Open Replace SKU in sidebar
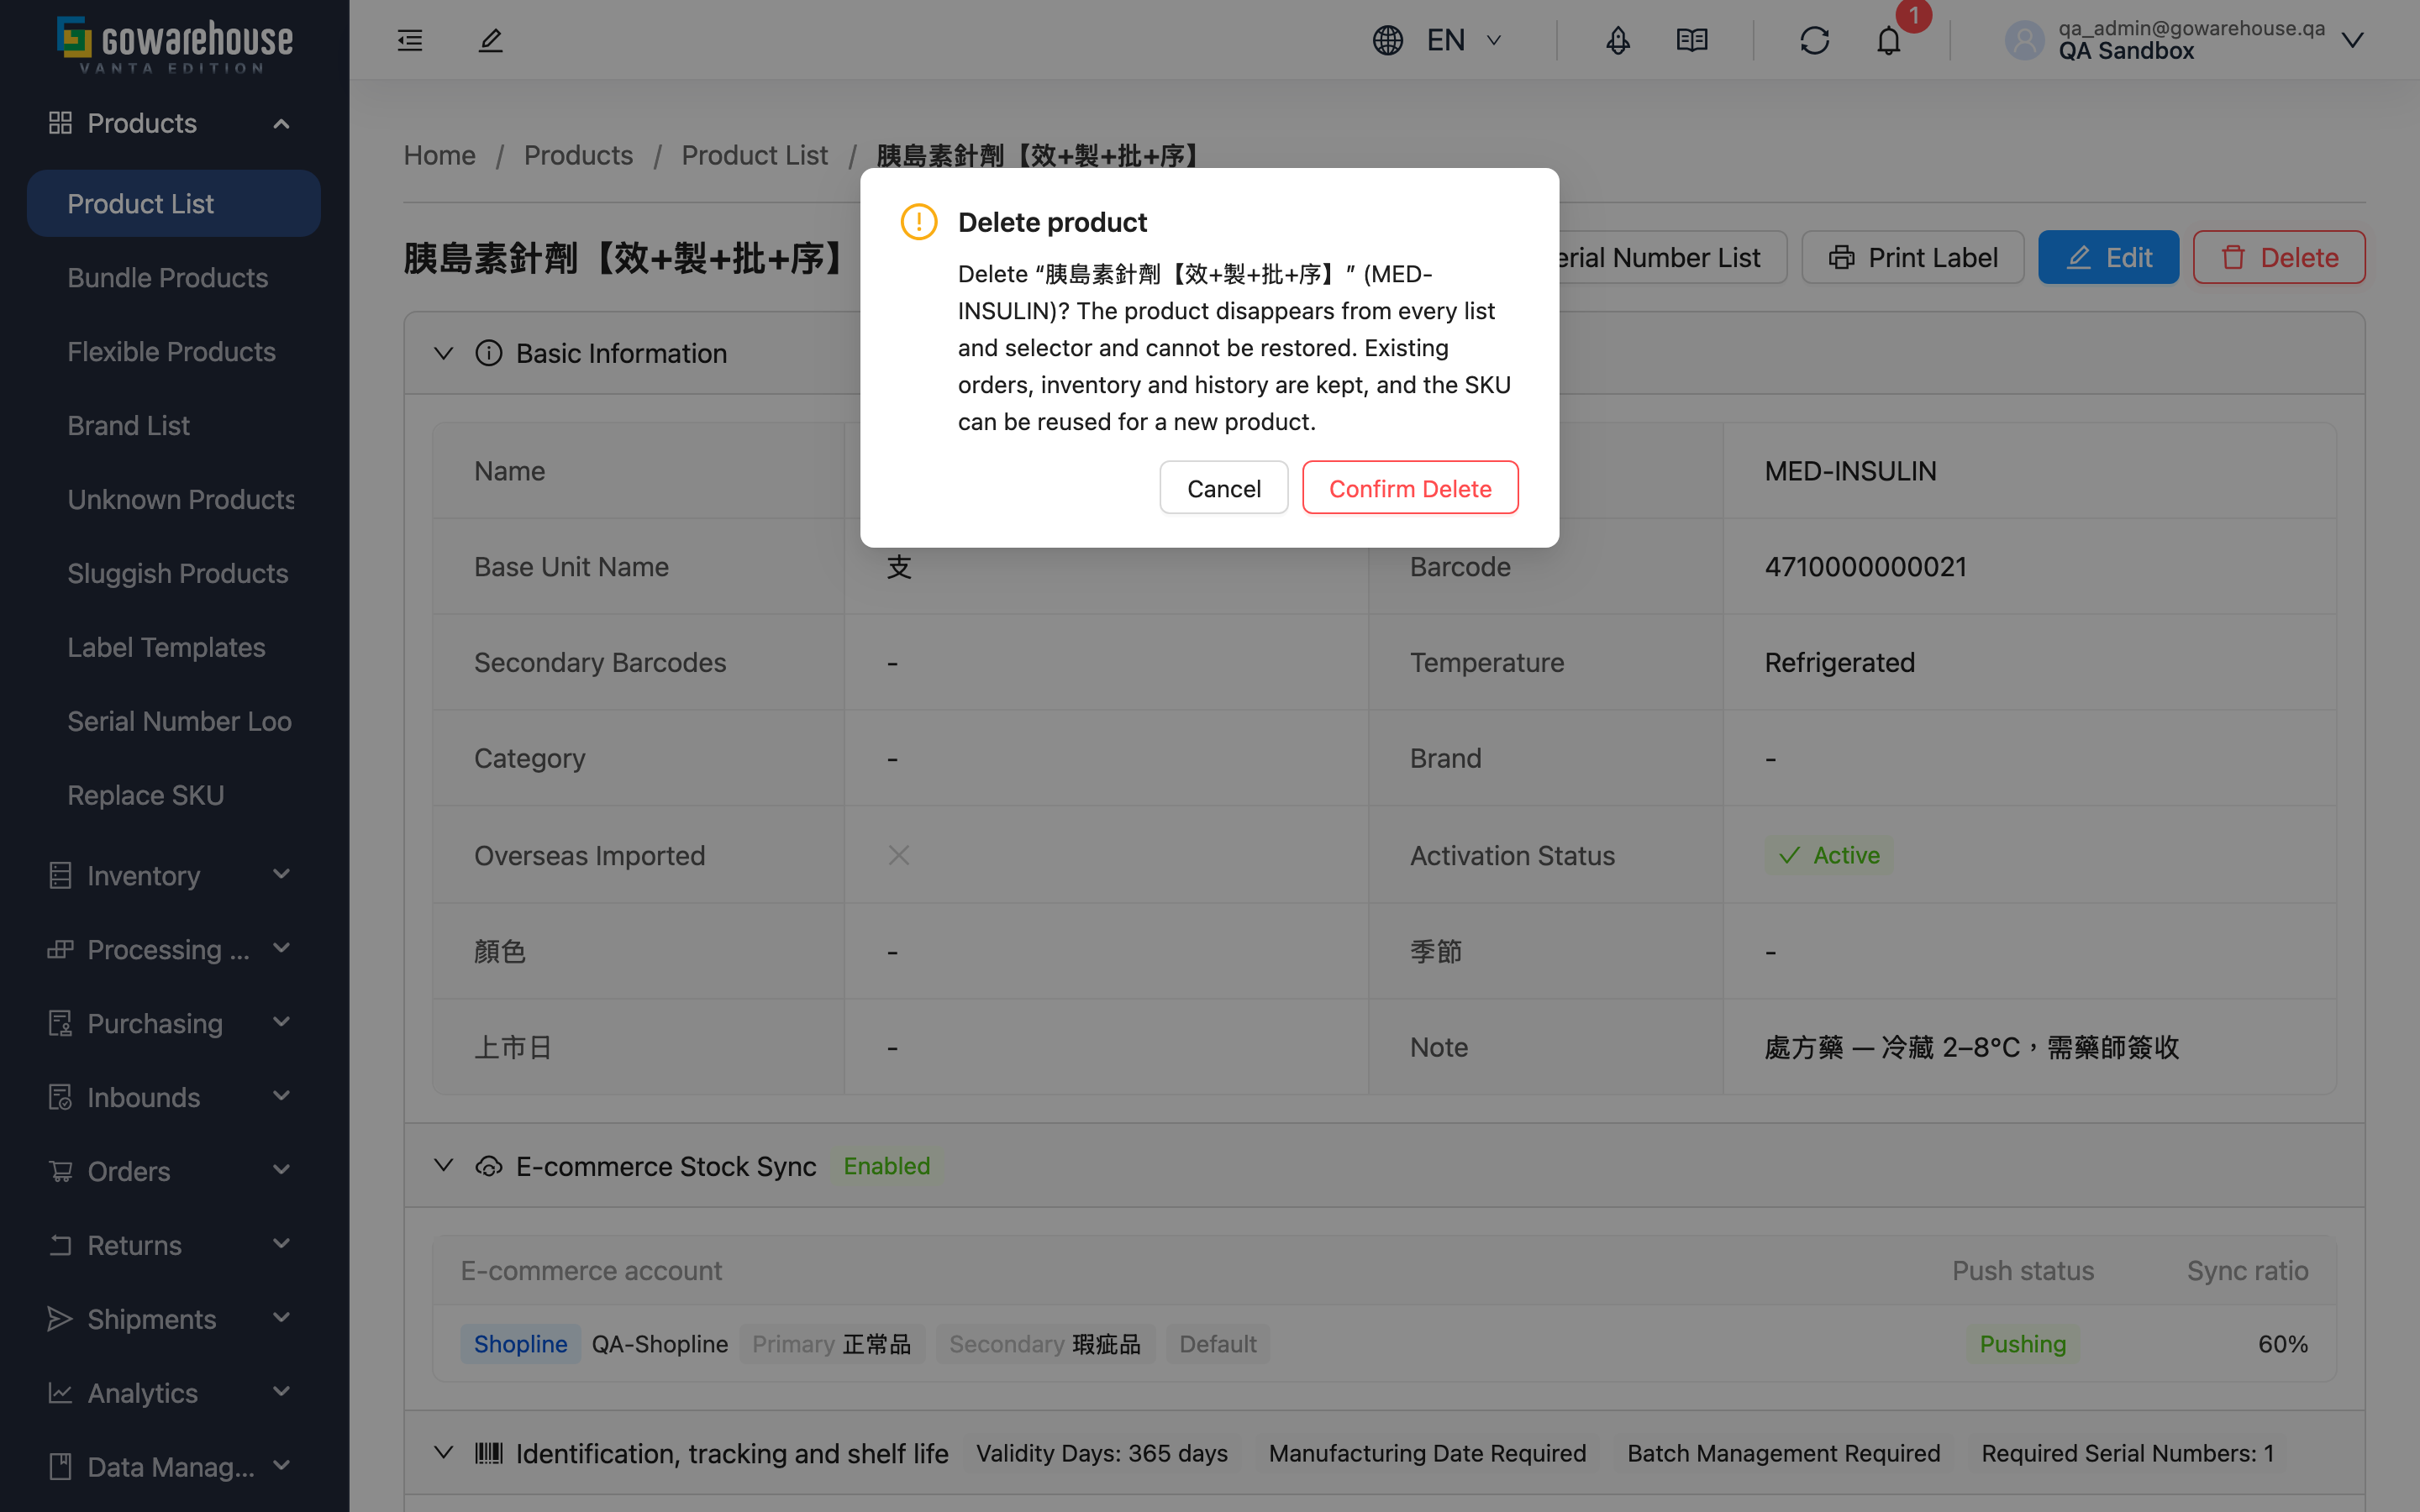The image size is (2420, 1512). [174, 795]
